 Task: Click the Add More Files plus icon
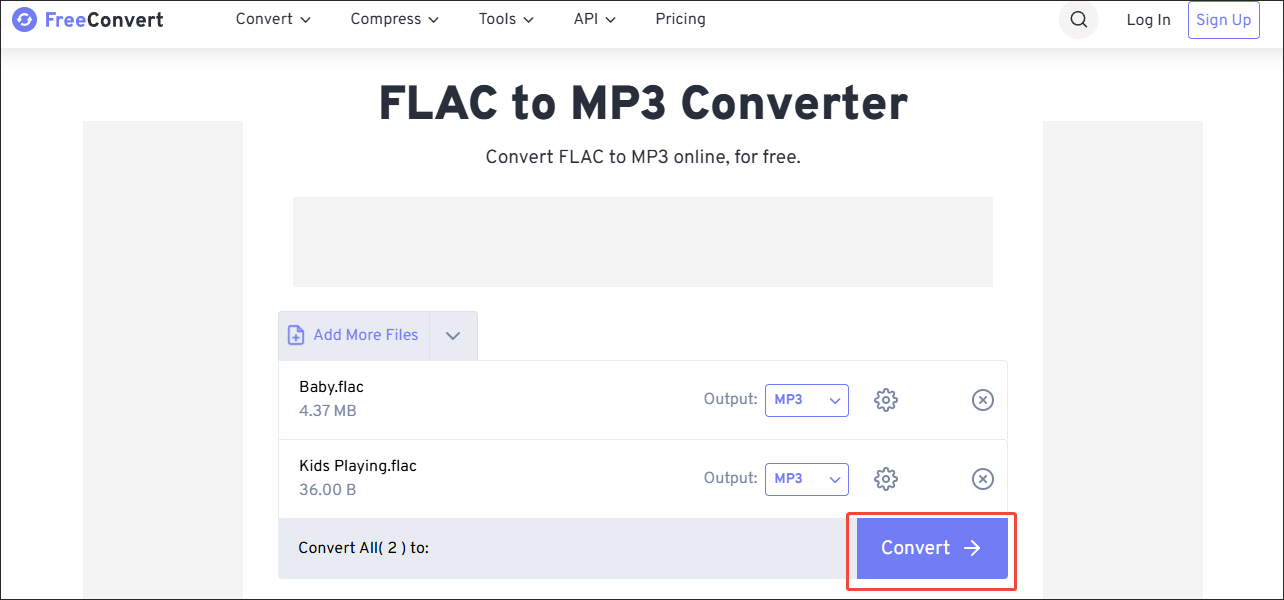click(296, 335)
